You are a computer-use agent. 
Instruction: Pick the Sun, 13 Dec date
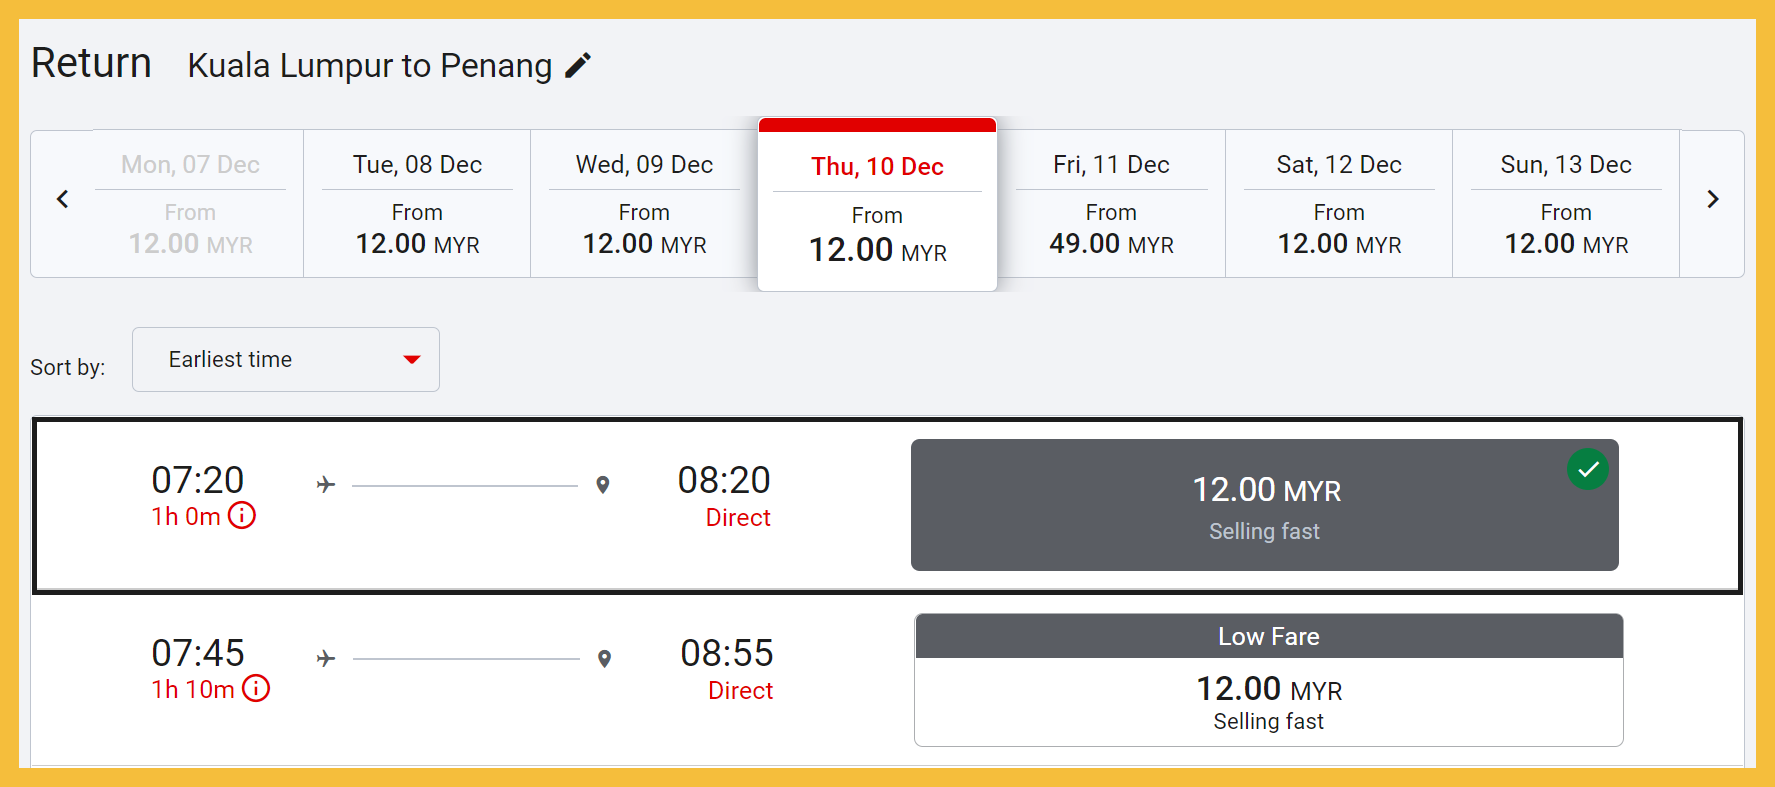(x=1566, y=204)
